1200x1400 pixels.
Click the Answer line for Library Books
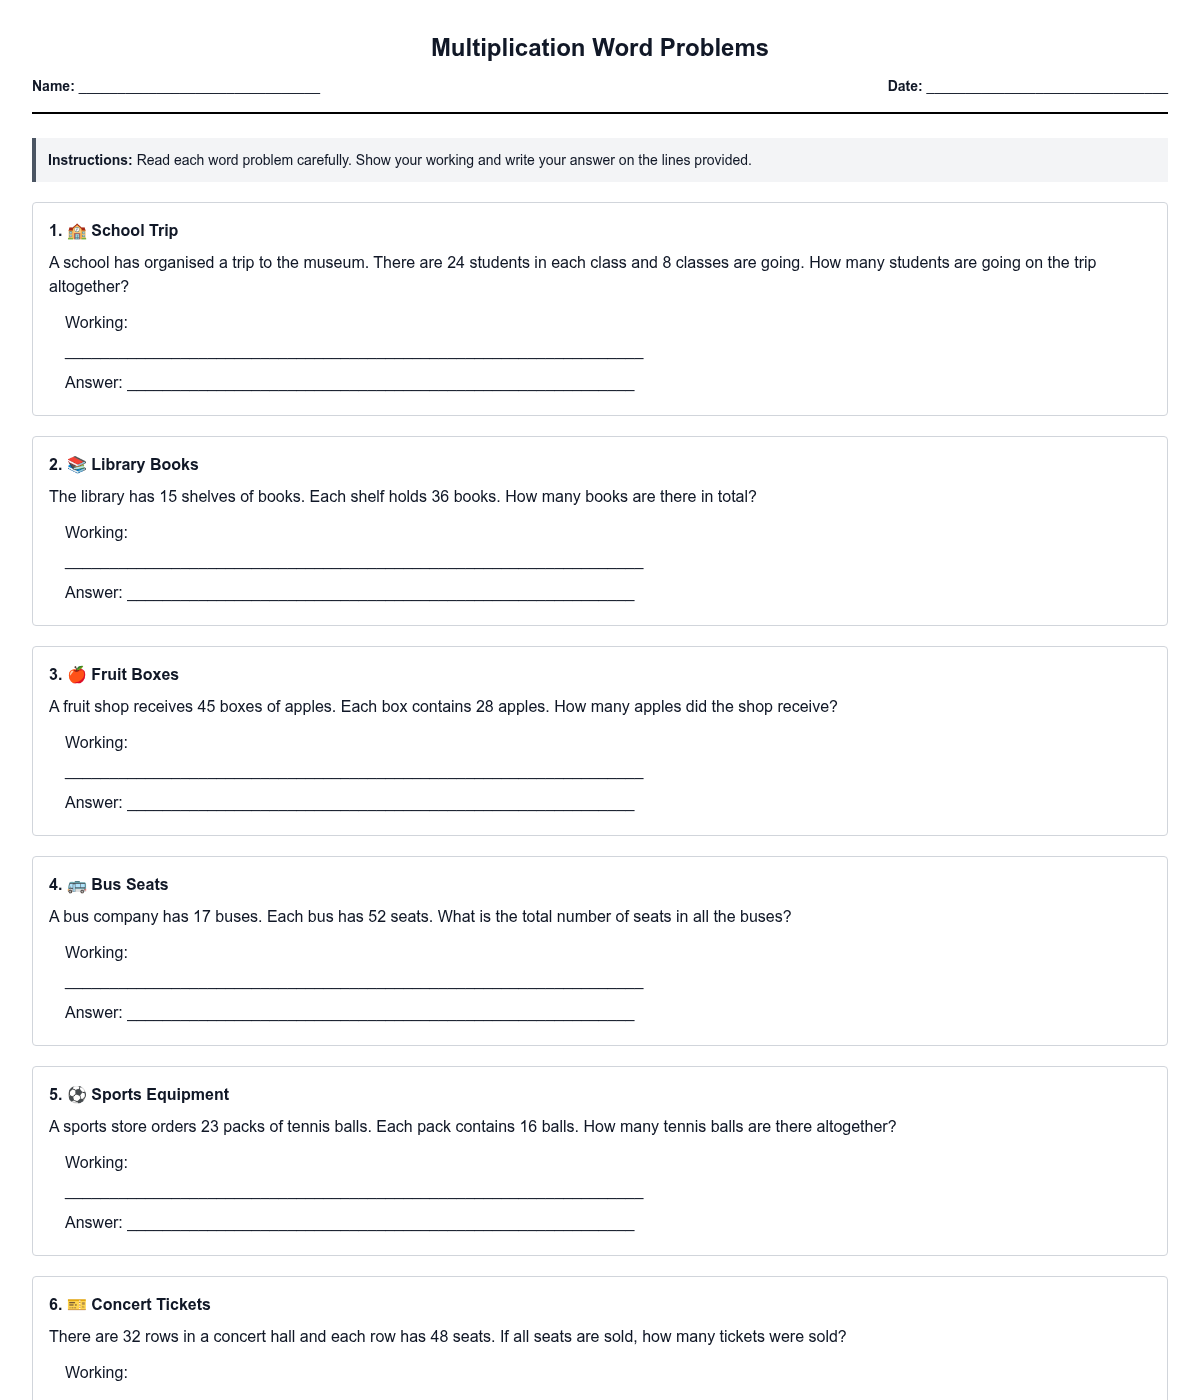380,593
